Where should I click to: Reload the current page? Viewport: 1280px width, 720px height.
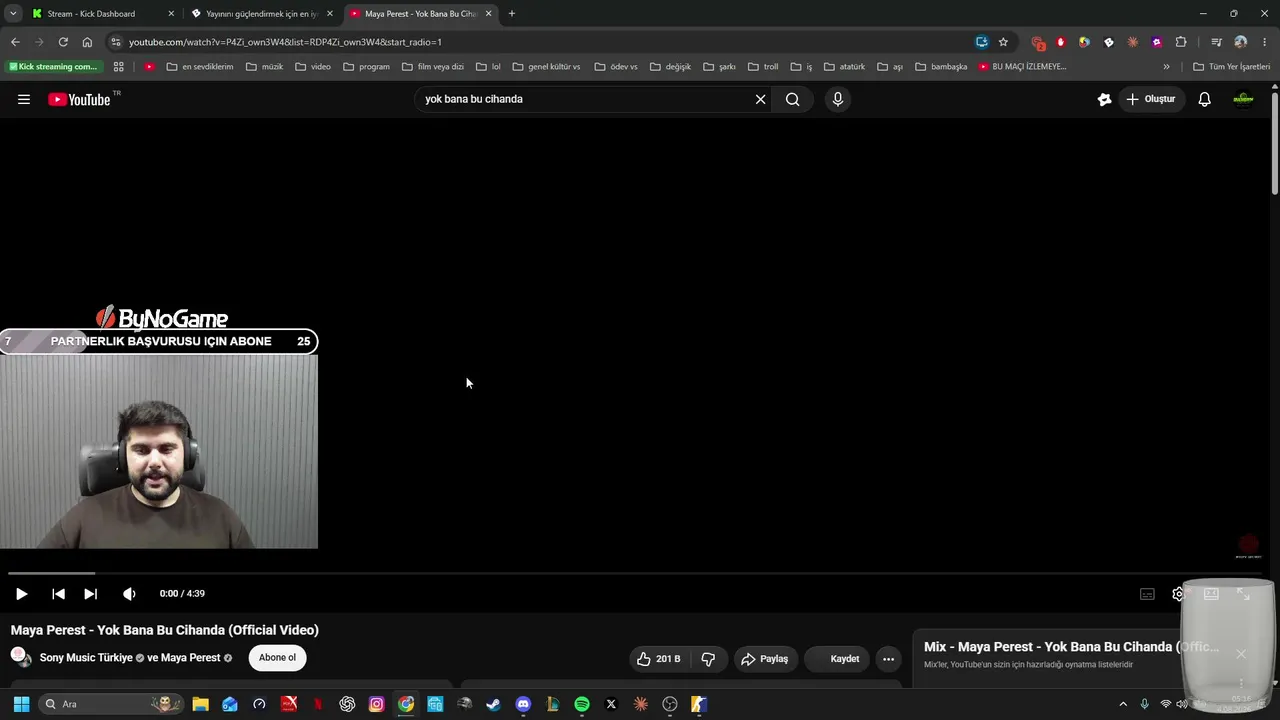(63, 42)
